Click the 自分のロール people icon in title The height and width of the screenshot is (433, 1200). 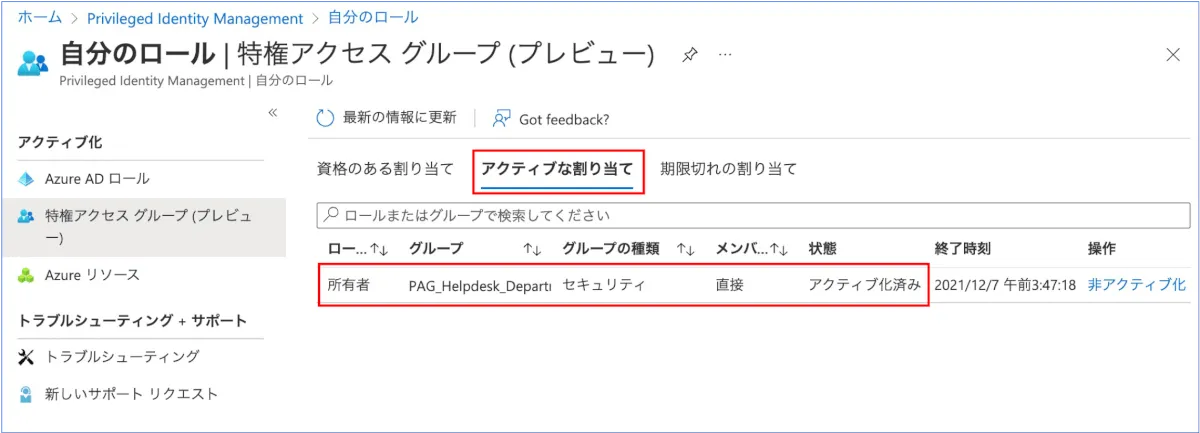click(x=33, y=61)
